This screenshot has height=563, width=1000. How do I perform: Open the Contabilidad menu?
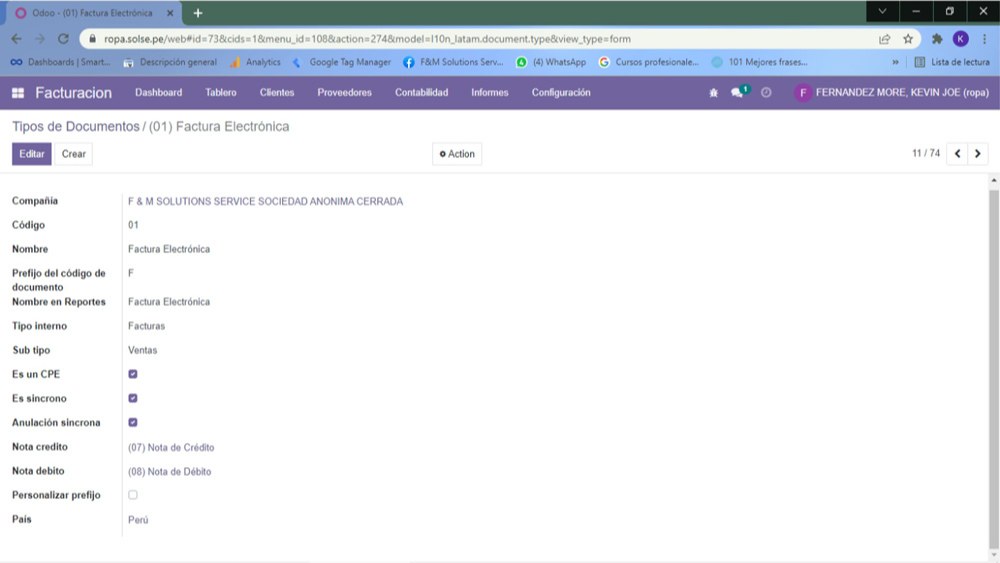(x=421, y=93)
